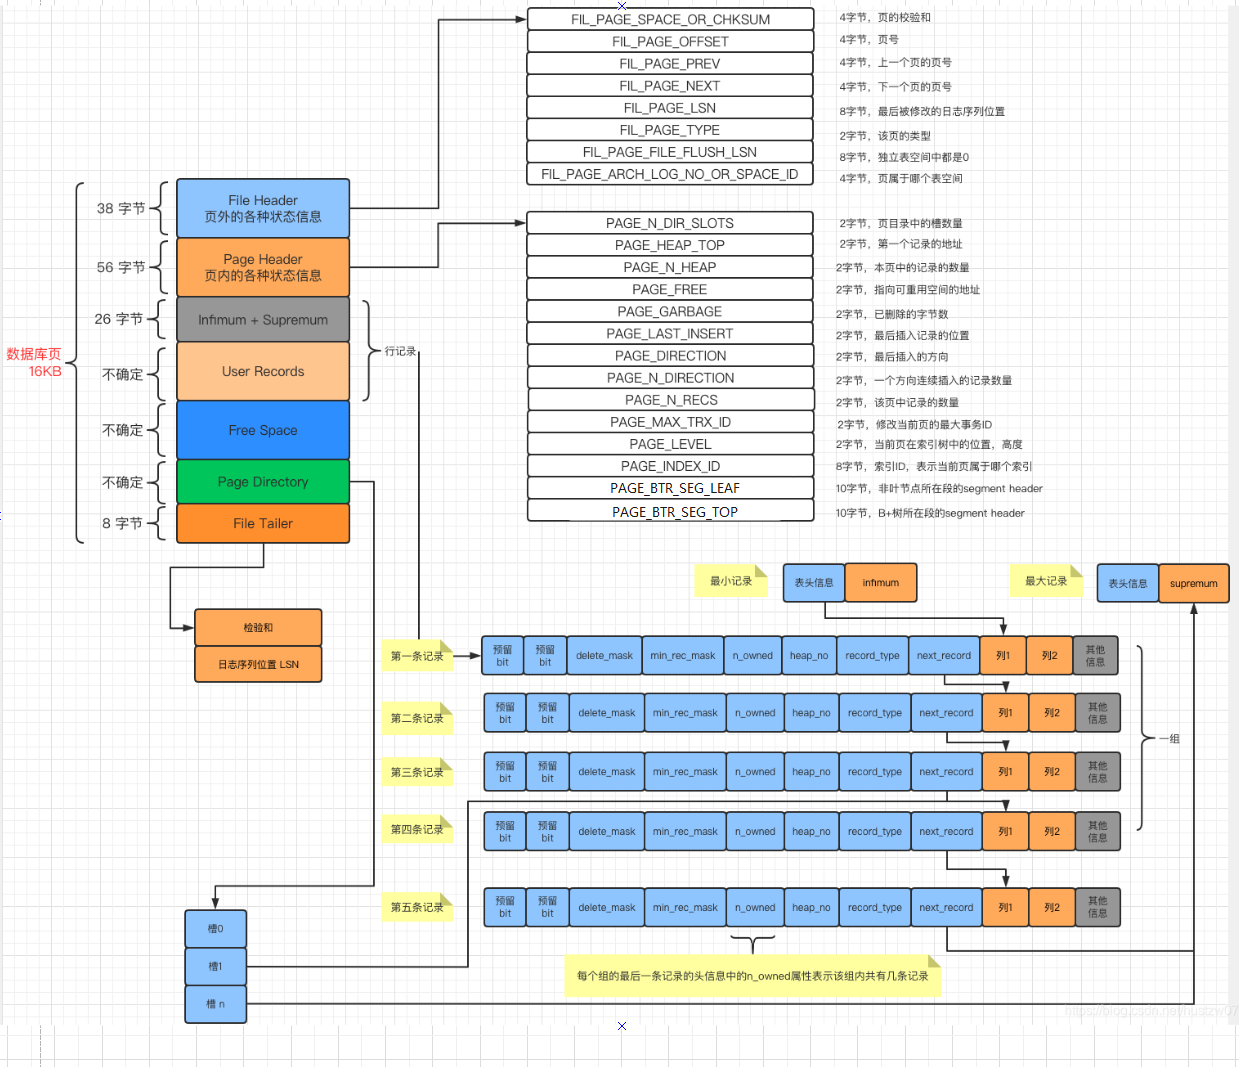Click the delete_mask cell in first record
Viewport: 1239px width, 1067px height.
click(604, 656)
